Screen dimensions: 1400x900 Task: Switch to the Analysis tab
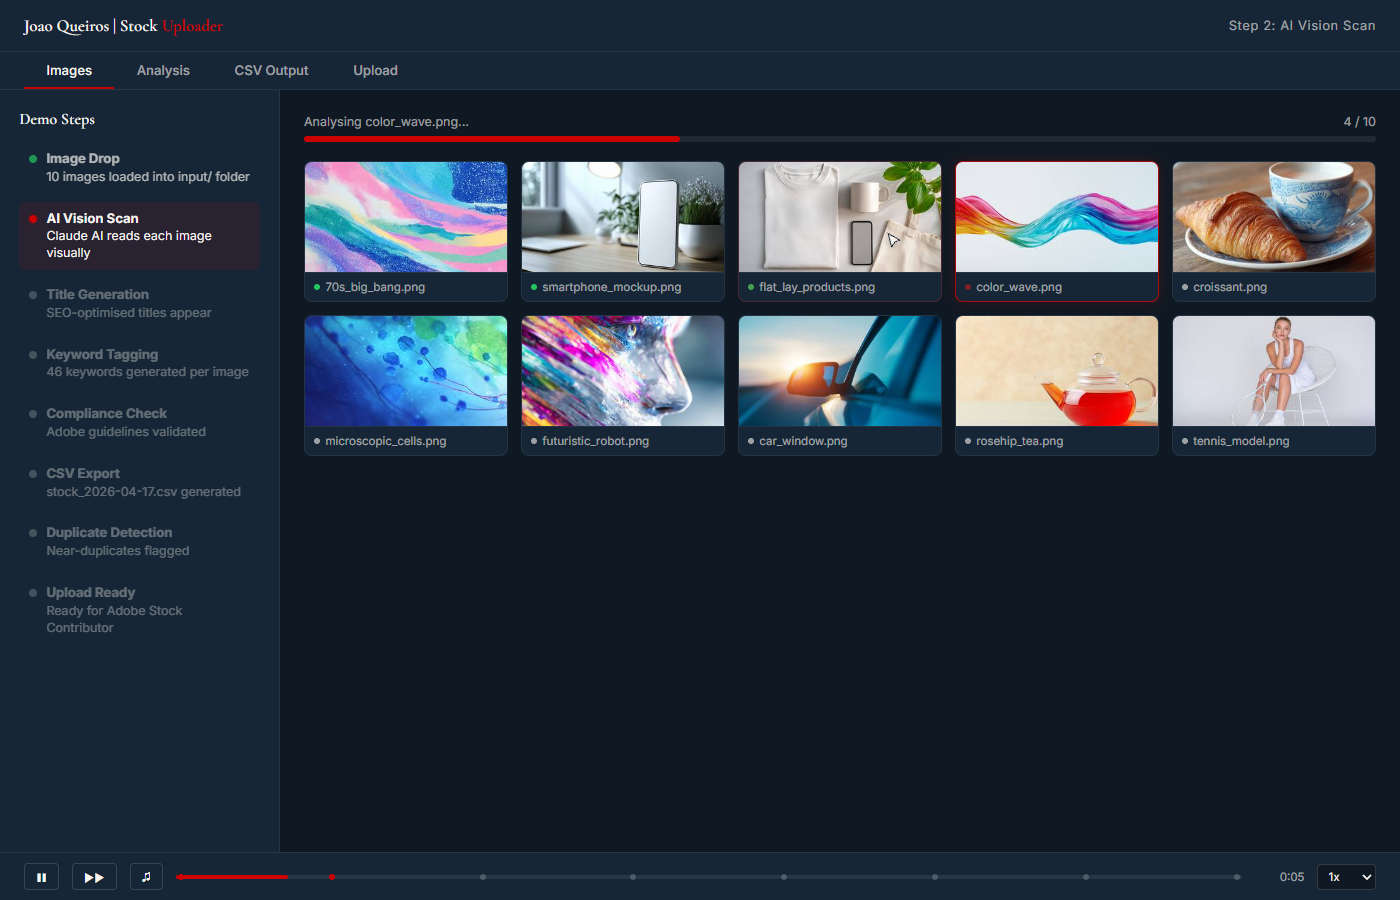(x=163, y=70)
